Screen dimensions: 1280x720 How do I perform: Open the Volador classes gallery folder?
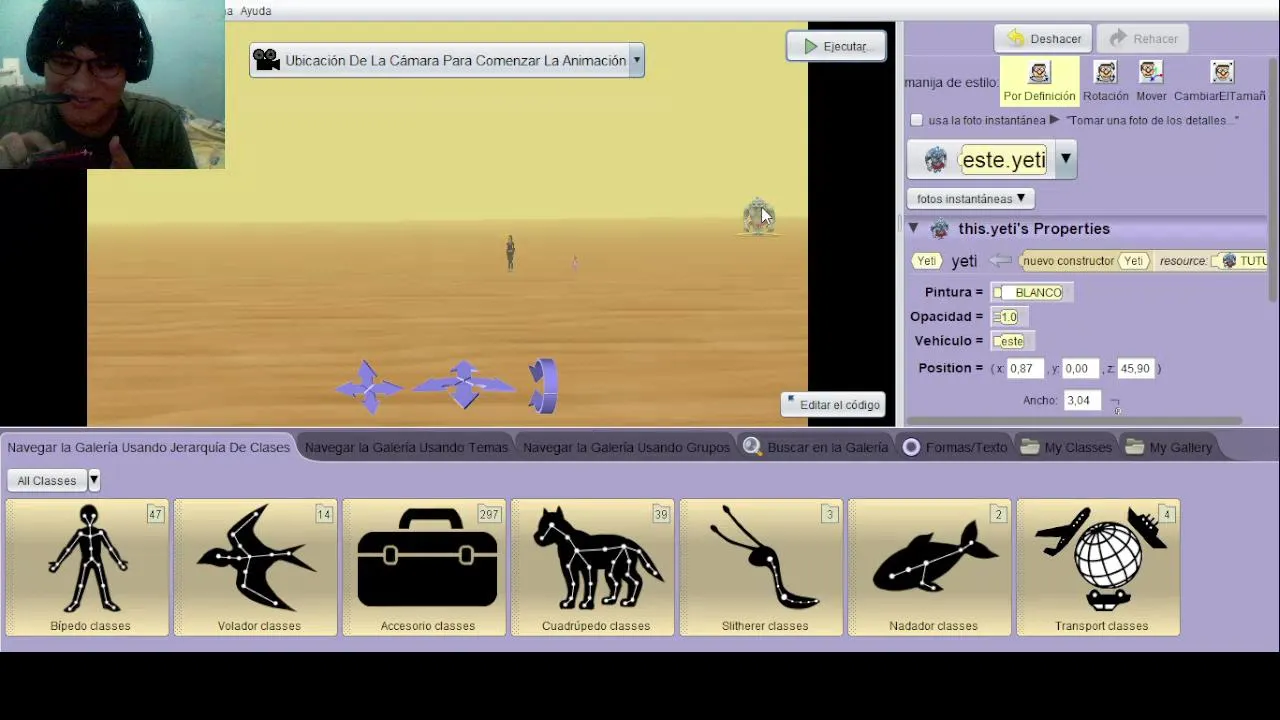(257, 567)
